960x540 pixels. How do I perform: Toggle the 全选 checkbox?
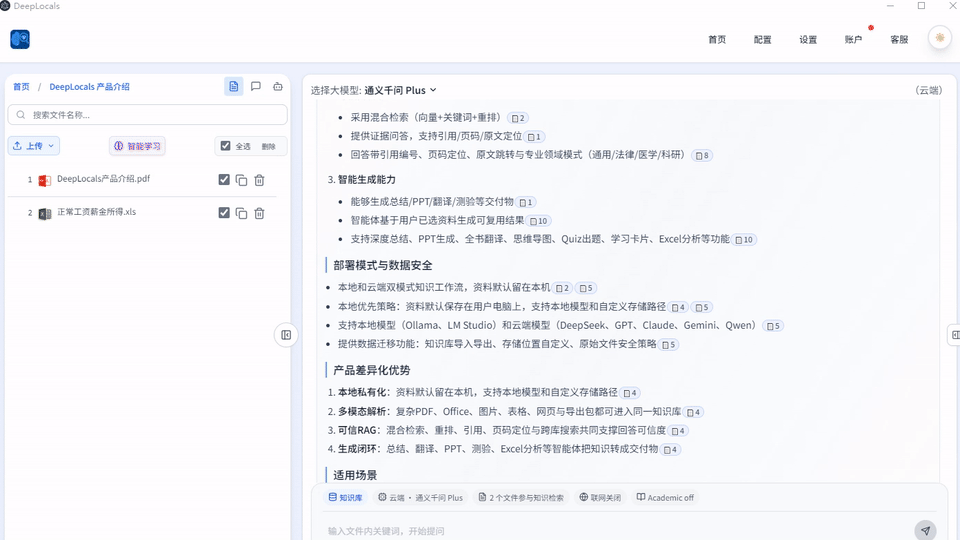pyautogui.click(x=225, y=146)
